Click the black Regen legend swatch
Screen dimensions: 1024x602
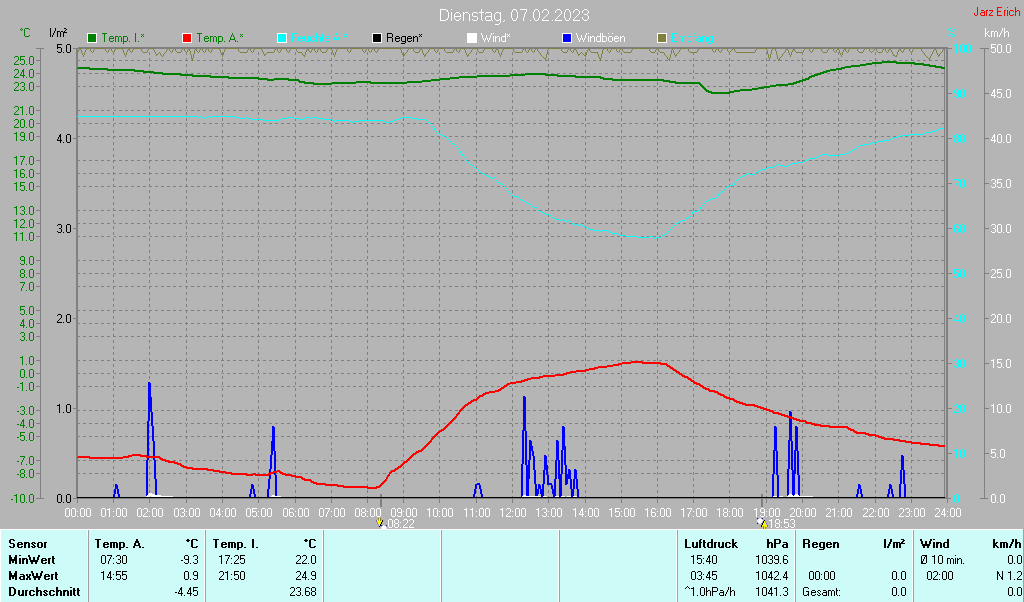tap(377, 38)
